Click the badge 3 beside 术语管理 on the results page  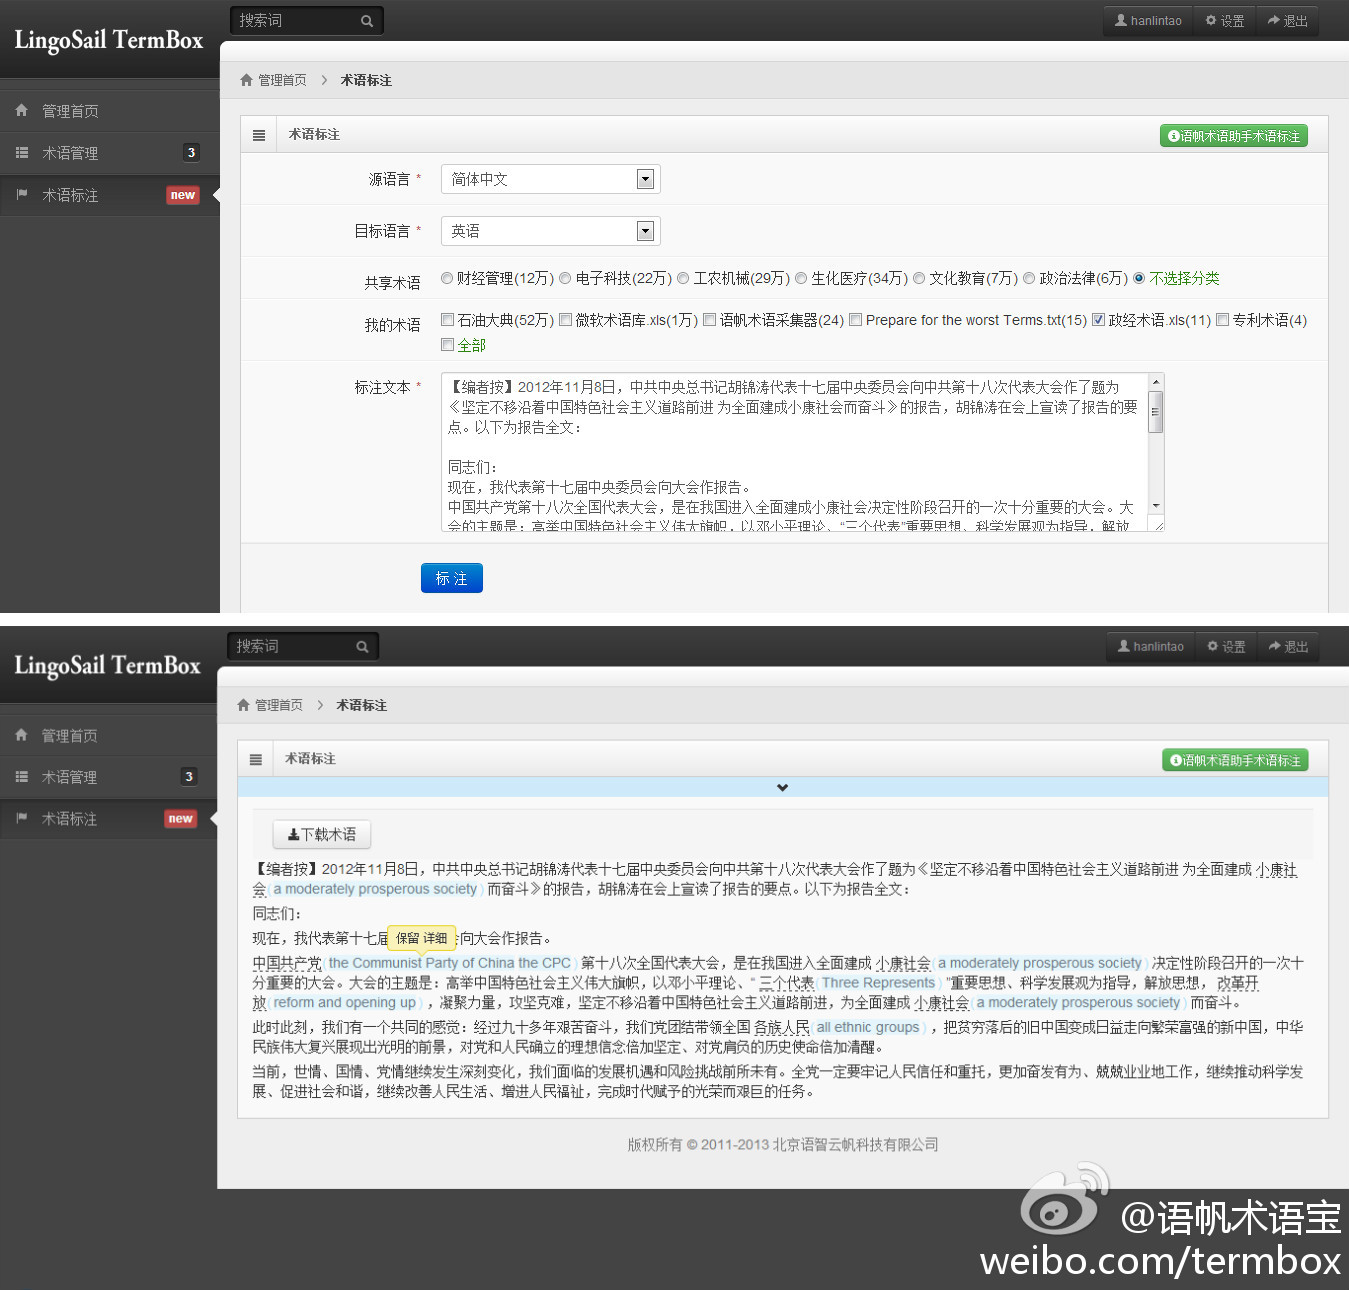tap(189, 777)
